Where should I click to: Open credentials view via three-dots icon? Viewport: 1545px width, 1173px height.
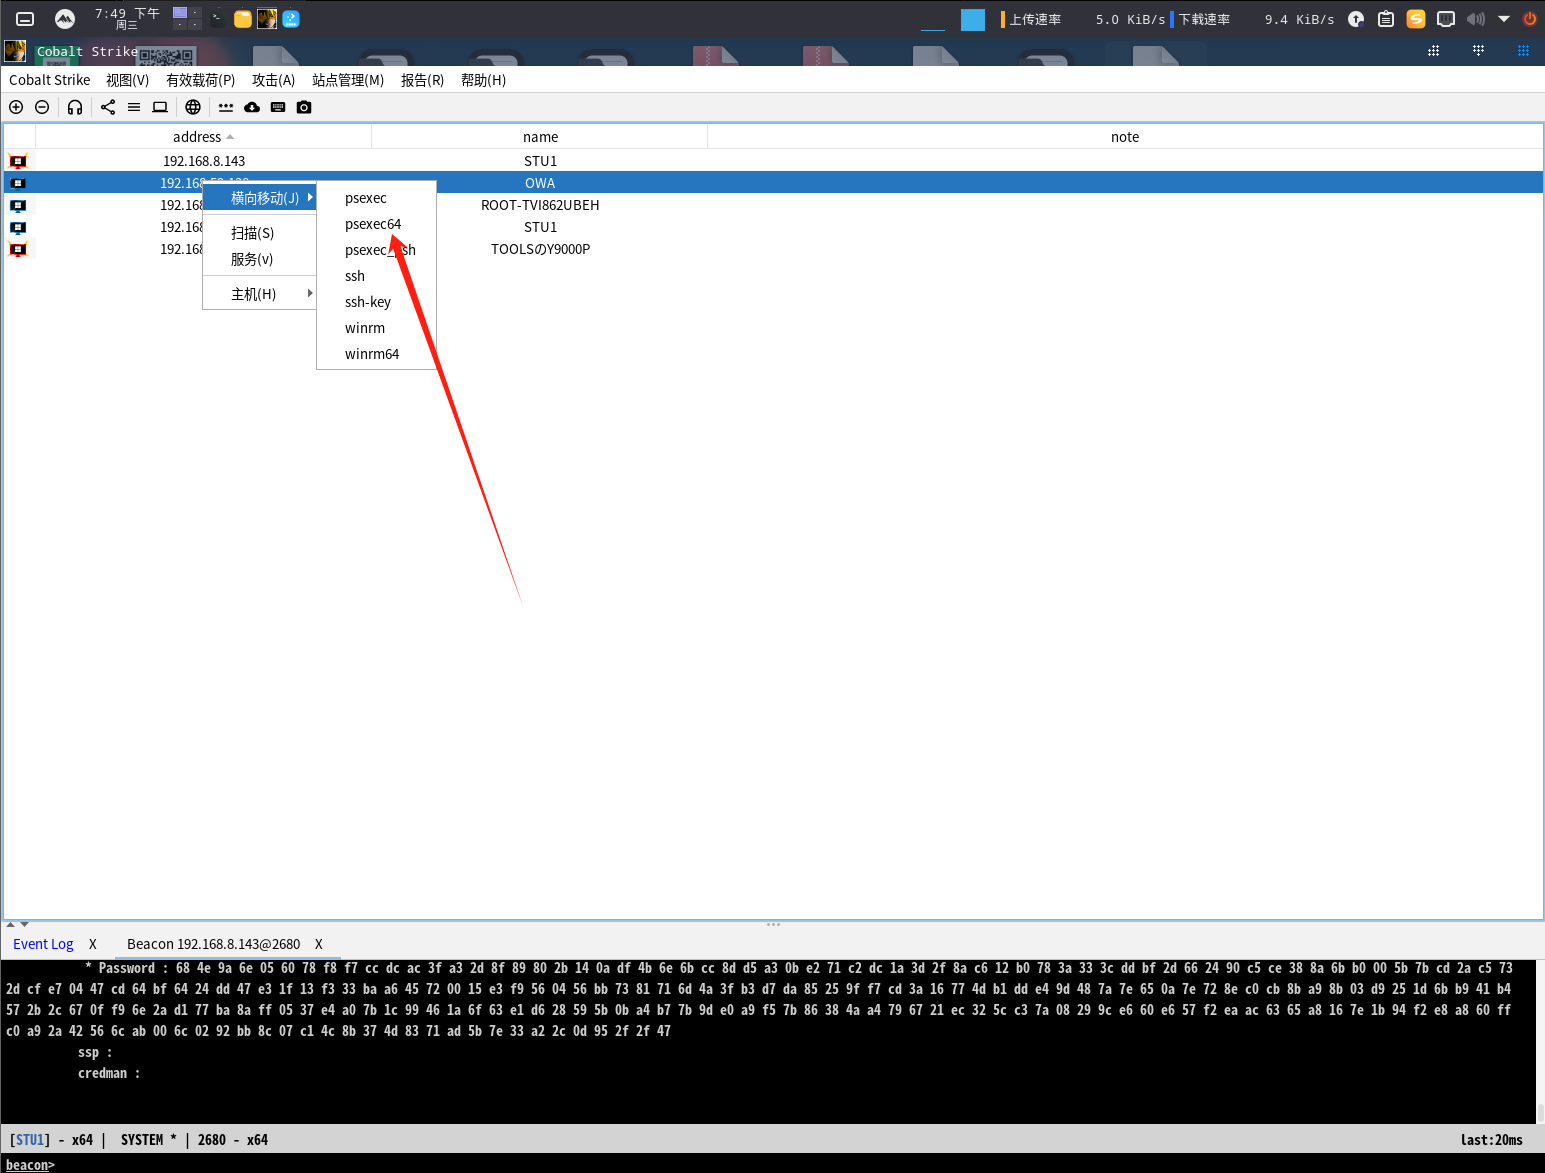tap(226, 107)
